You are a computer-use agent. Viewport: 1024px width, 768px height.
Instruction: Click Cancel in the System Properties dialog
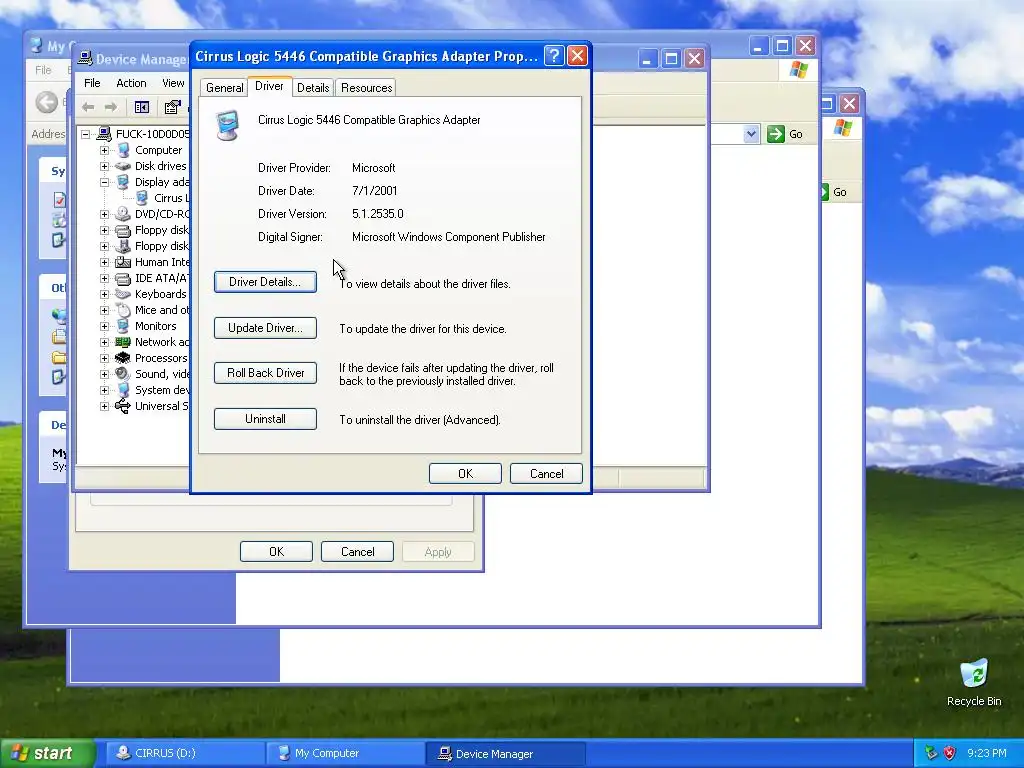click(x=357, y=552)
